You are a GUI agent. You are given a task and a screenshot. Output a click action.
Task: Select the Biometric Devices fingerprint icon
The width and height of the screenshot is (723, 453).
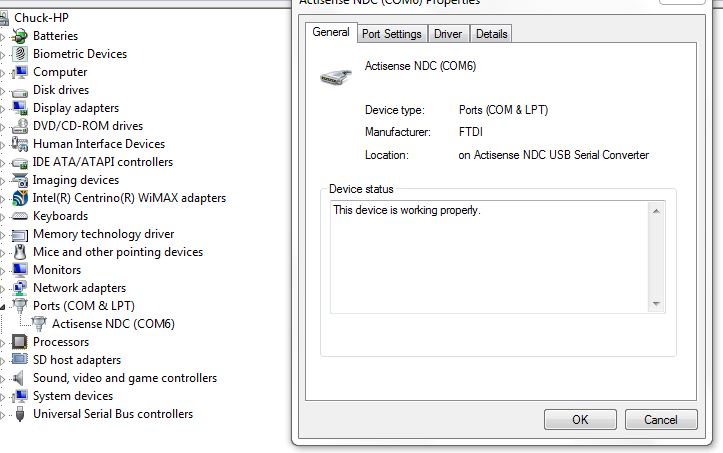(19, 54)
